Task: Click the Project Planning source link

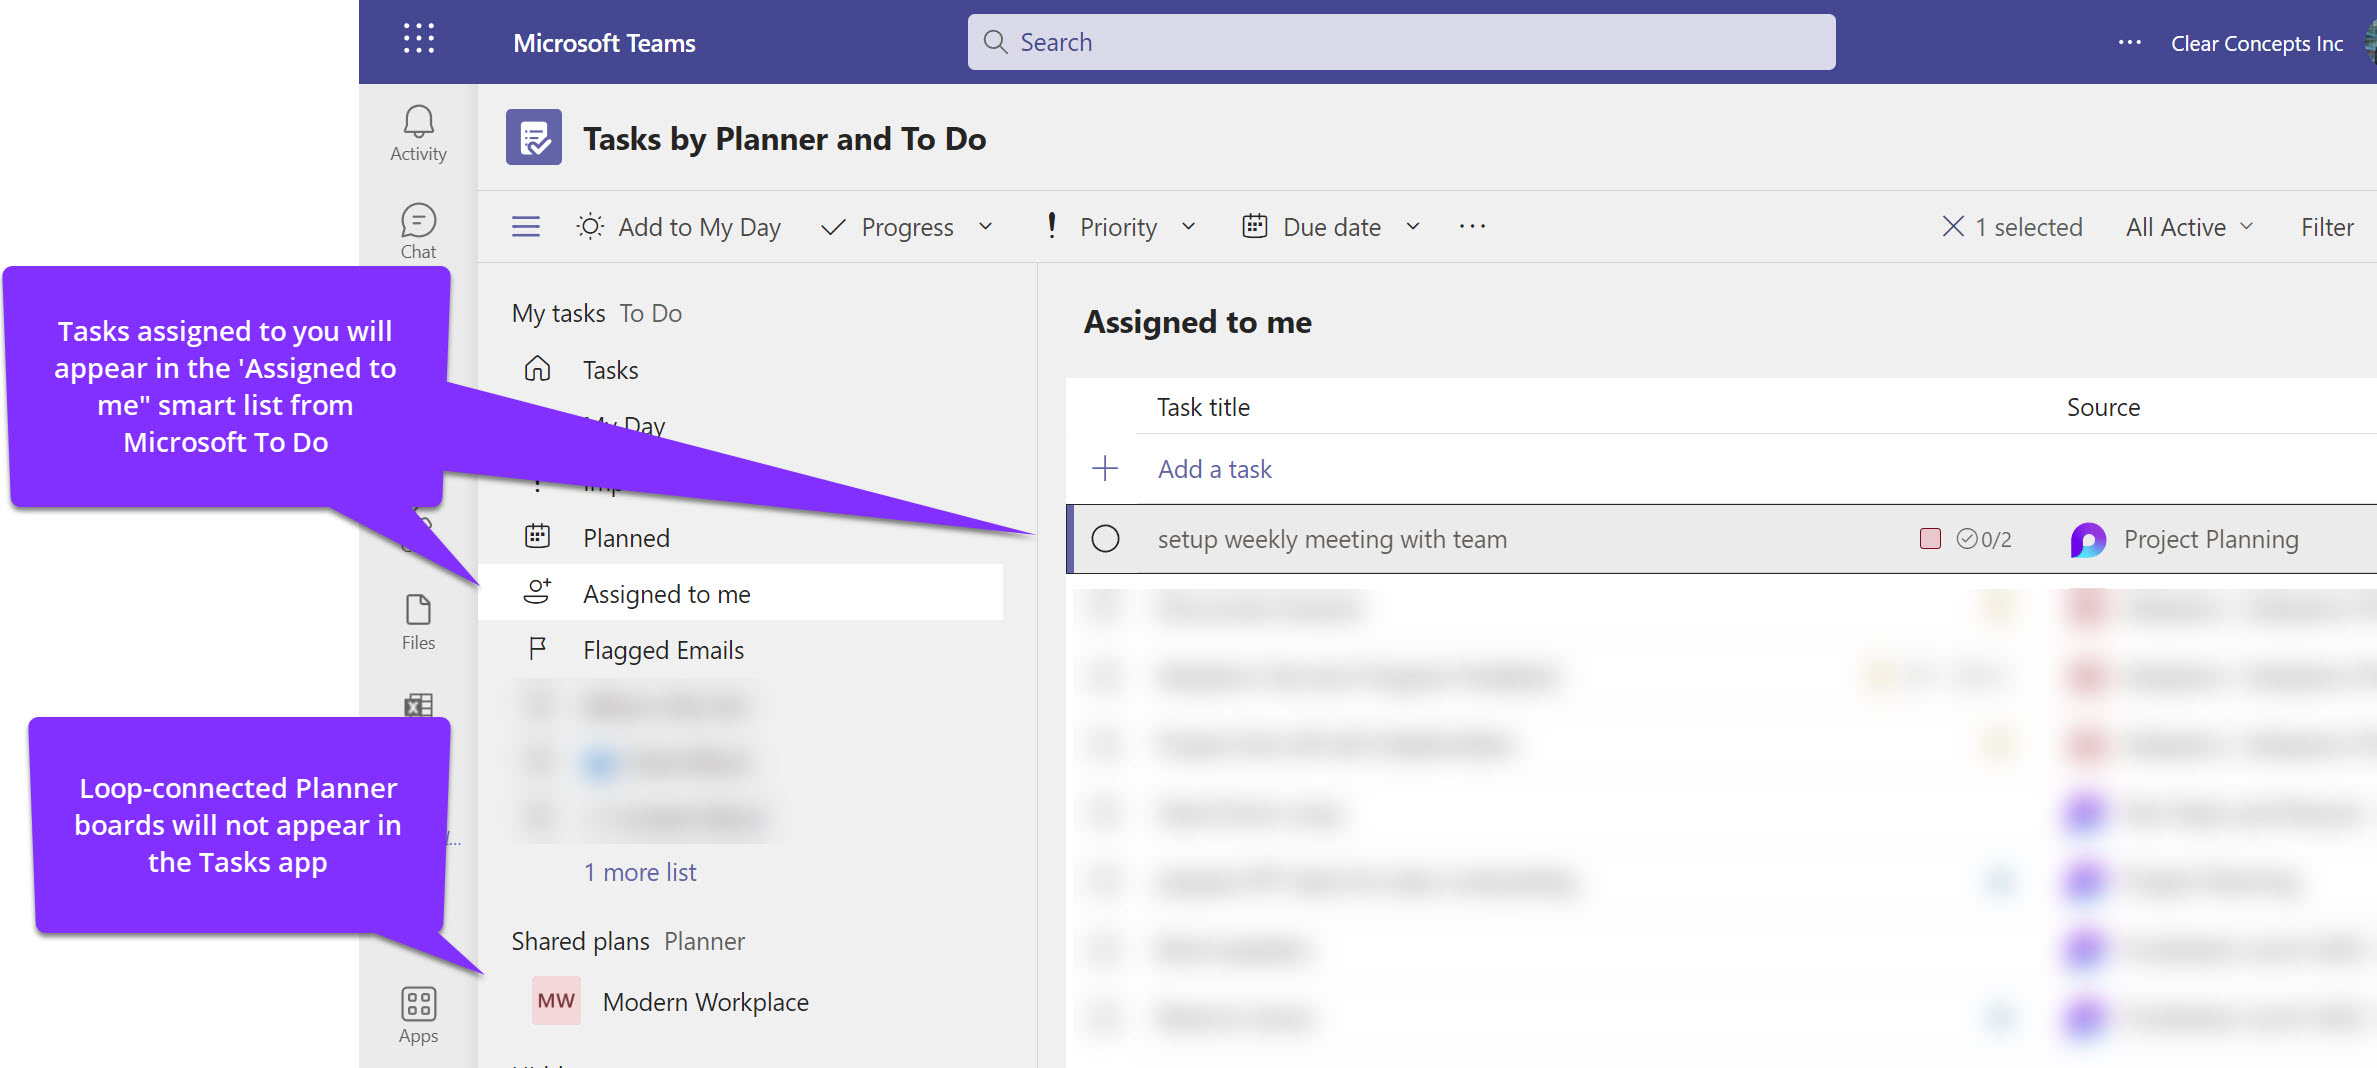Action: click(2210, 539)
